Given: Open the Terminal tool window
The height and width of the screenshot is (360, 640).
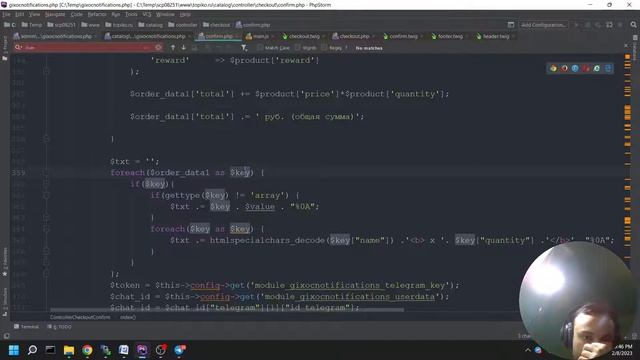Looking at the screenshot, I should (26, 327).
